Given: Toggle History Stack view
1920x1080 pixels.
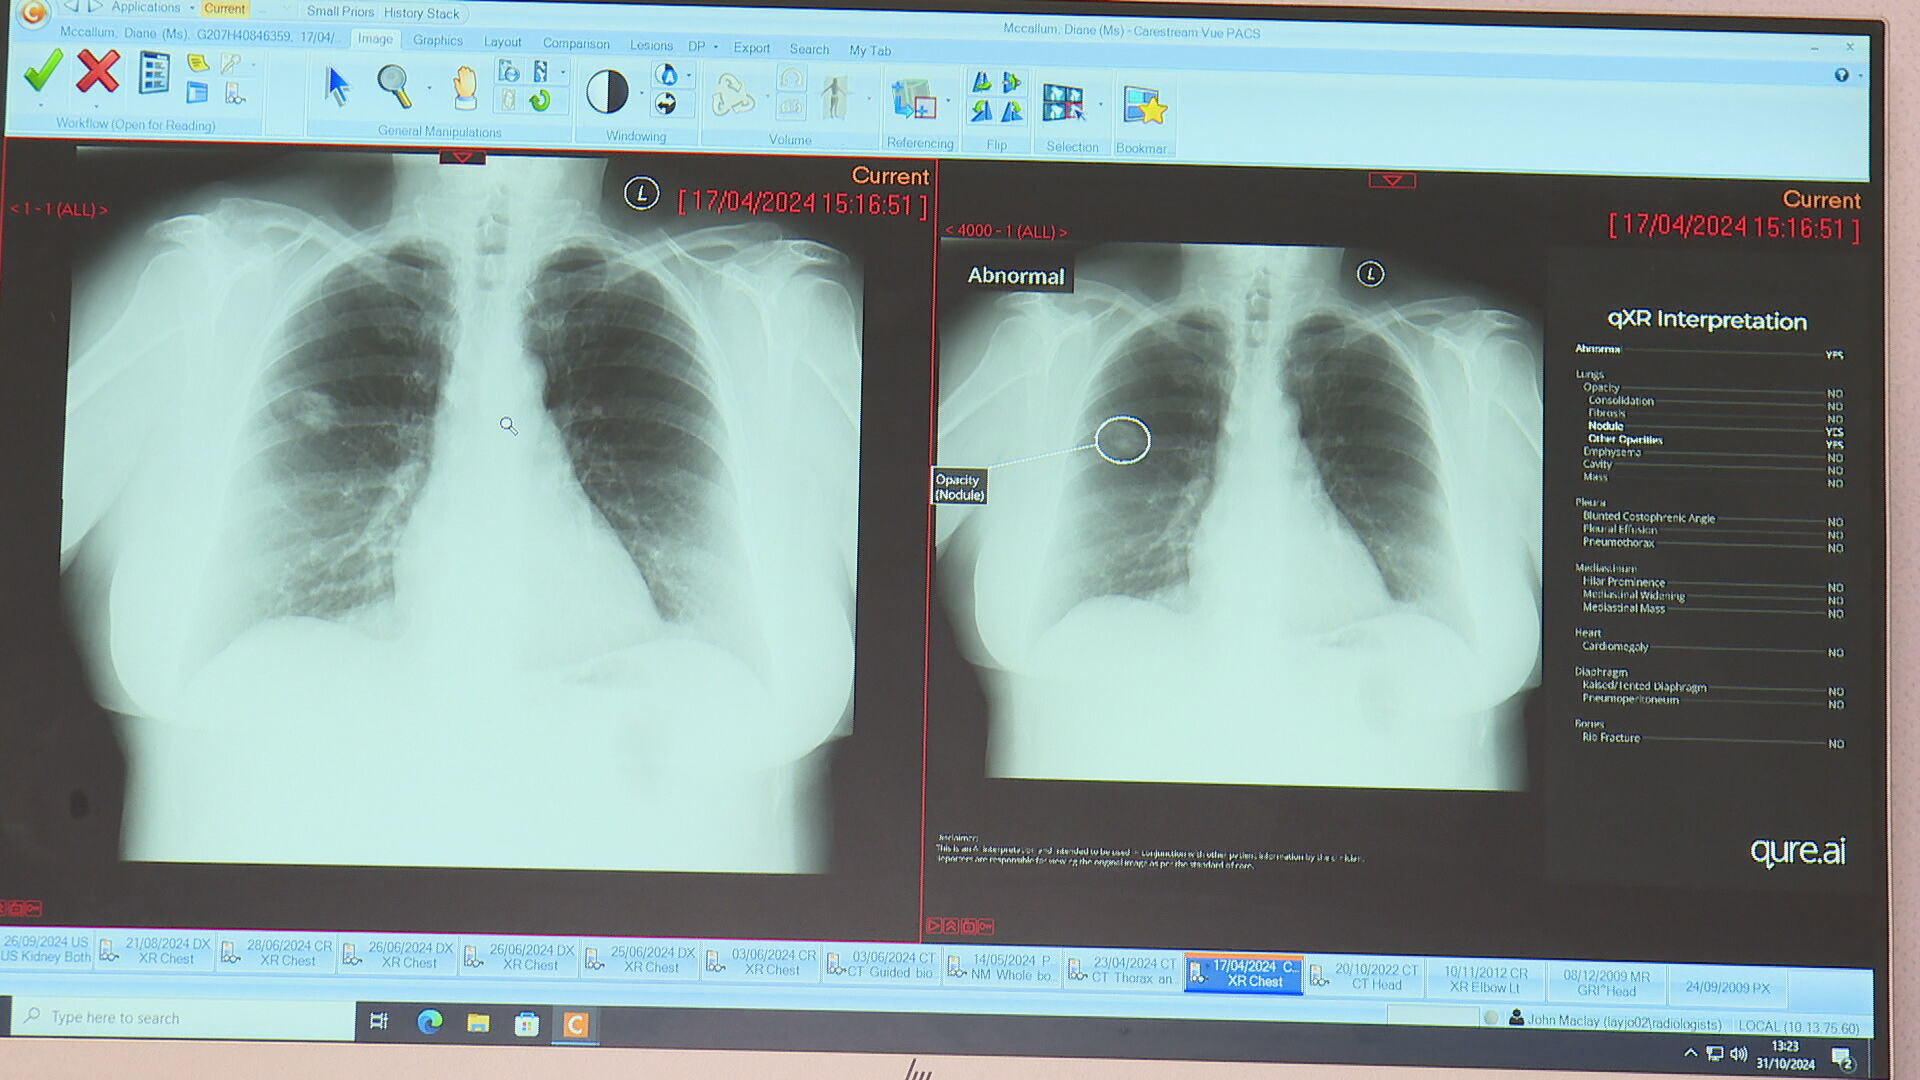Looking at the screenshot, I should (x=421, y=13).
